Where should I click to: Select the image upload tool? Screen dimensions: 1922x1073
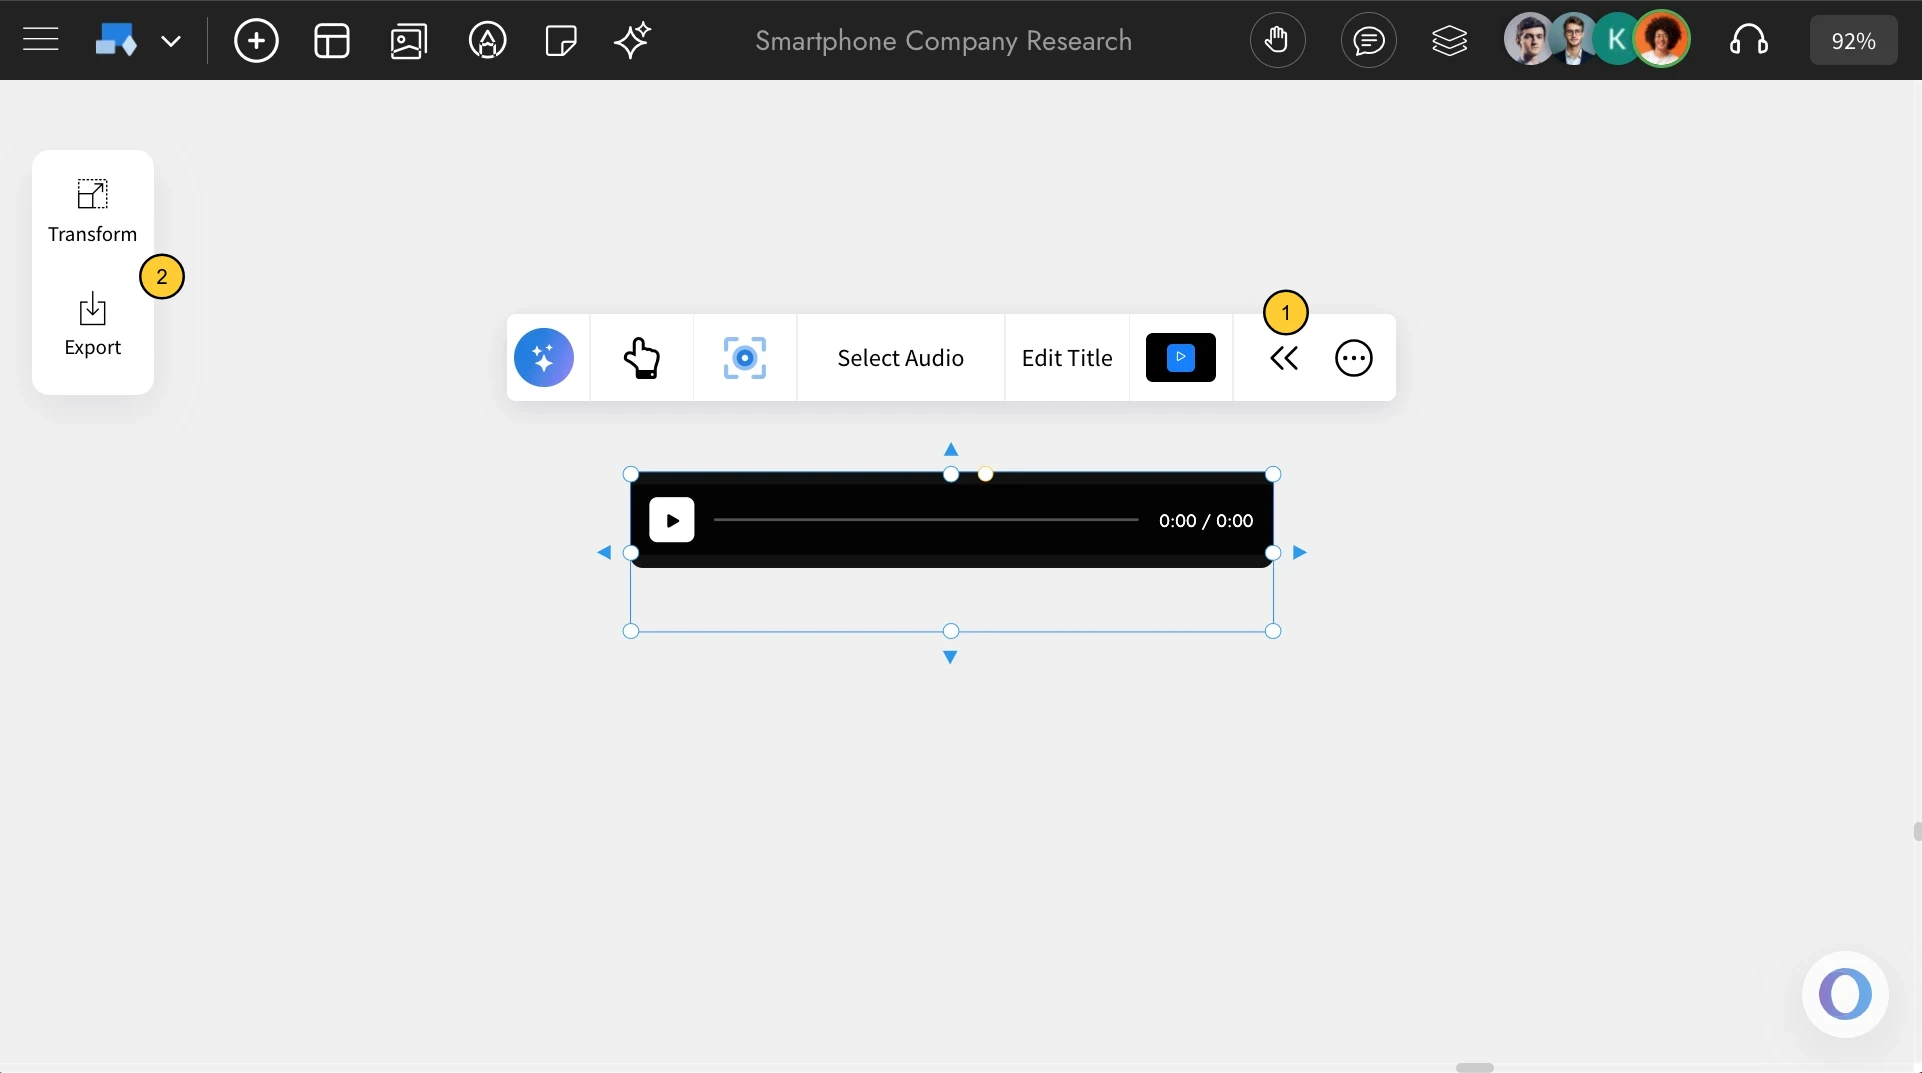[x=409, y=40]
